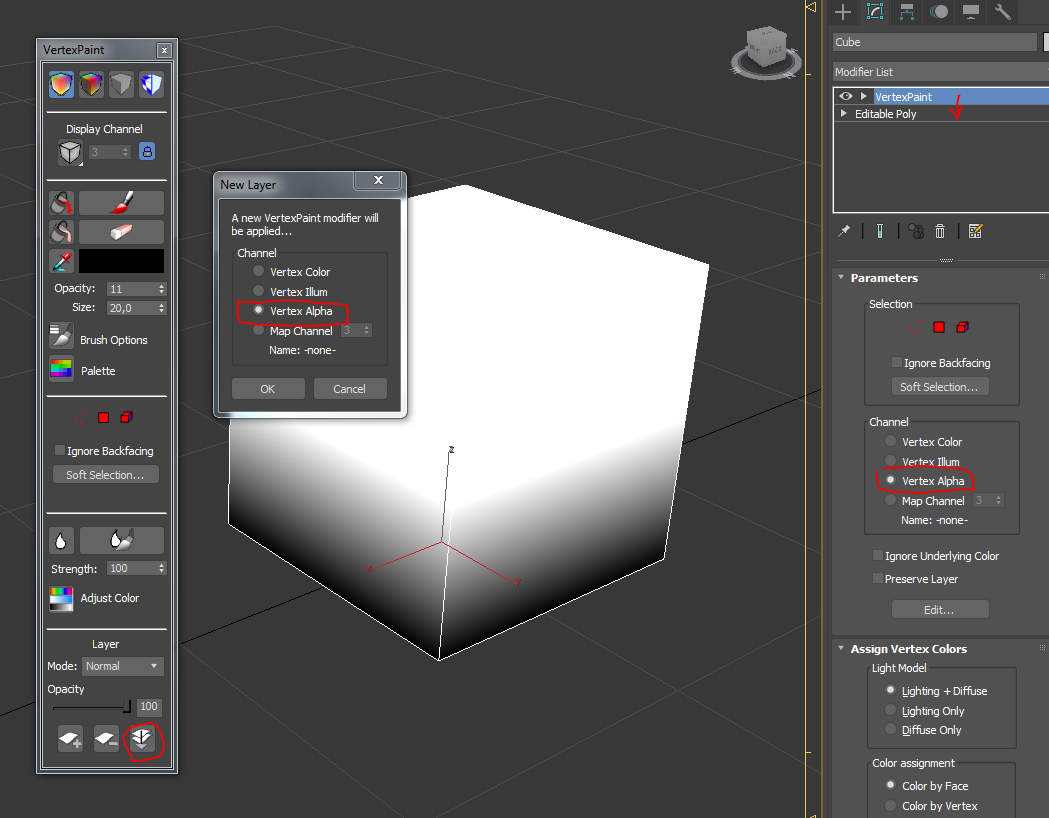Create a new layer via circled New Layer icon
This screenshot has width=1049, height=818.
143,740
